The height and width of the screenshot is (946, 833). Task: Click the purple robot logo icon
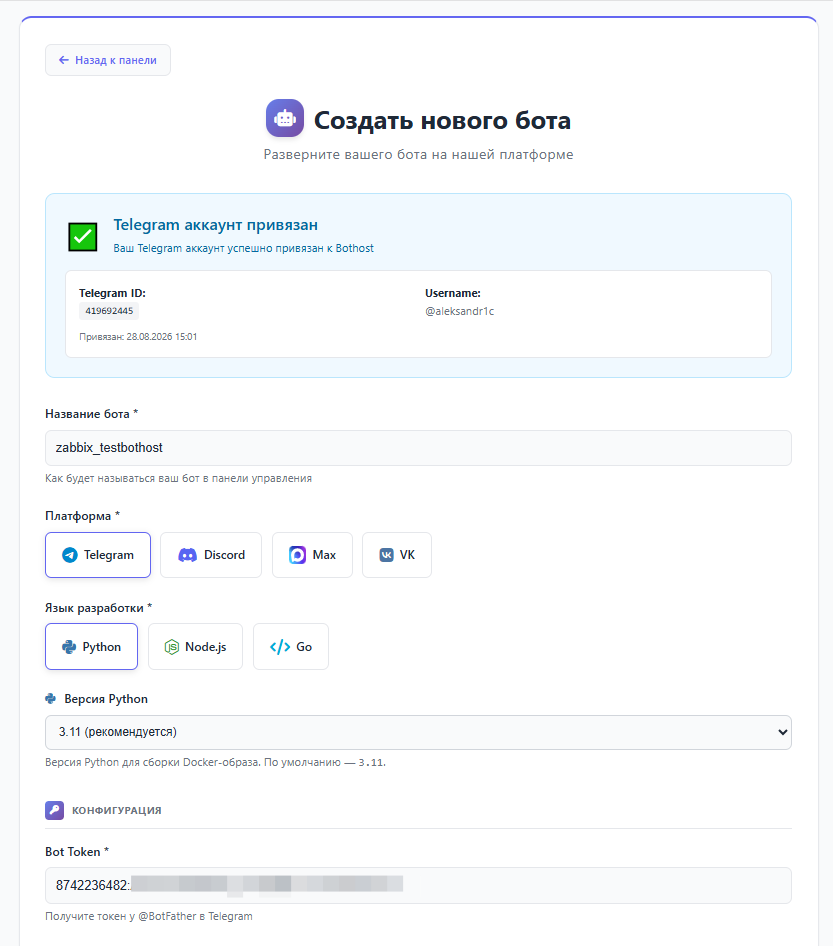(x=285, y=118)
